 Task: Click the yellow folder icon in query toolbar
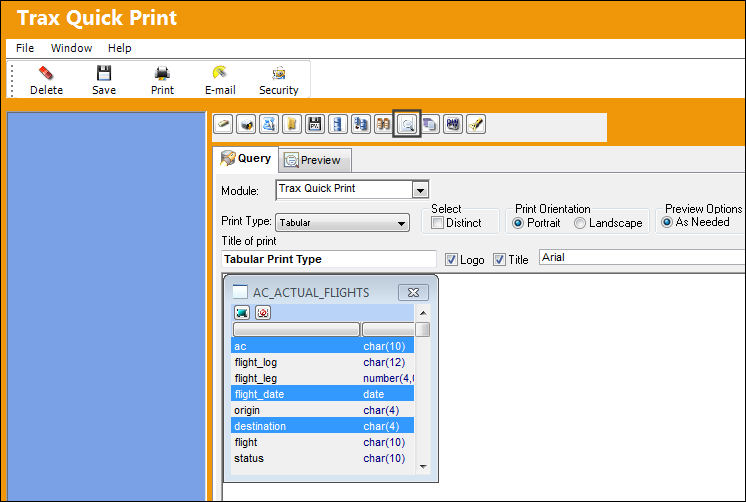[x=292, y=125]
